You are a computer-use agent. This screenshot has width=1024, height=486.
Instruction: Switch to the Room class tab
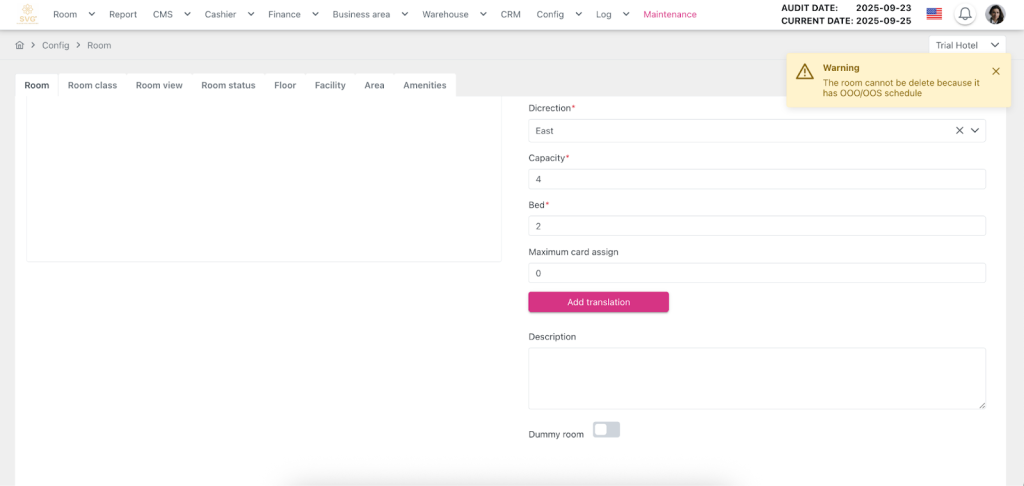[x=92, y=86]
